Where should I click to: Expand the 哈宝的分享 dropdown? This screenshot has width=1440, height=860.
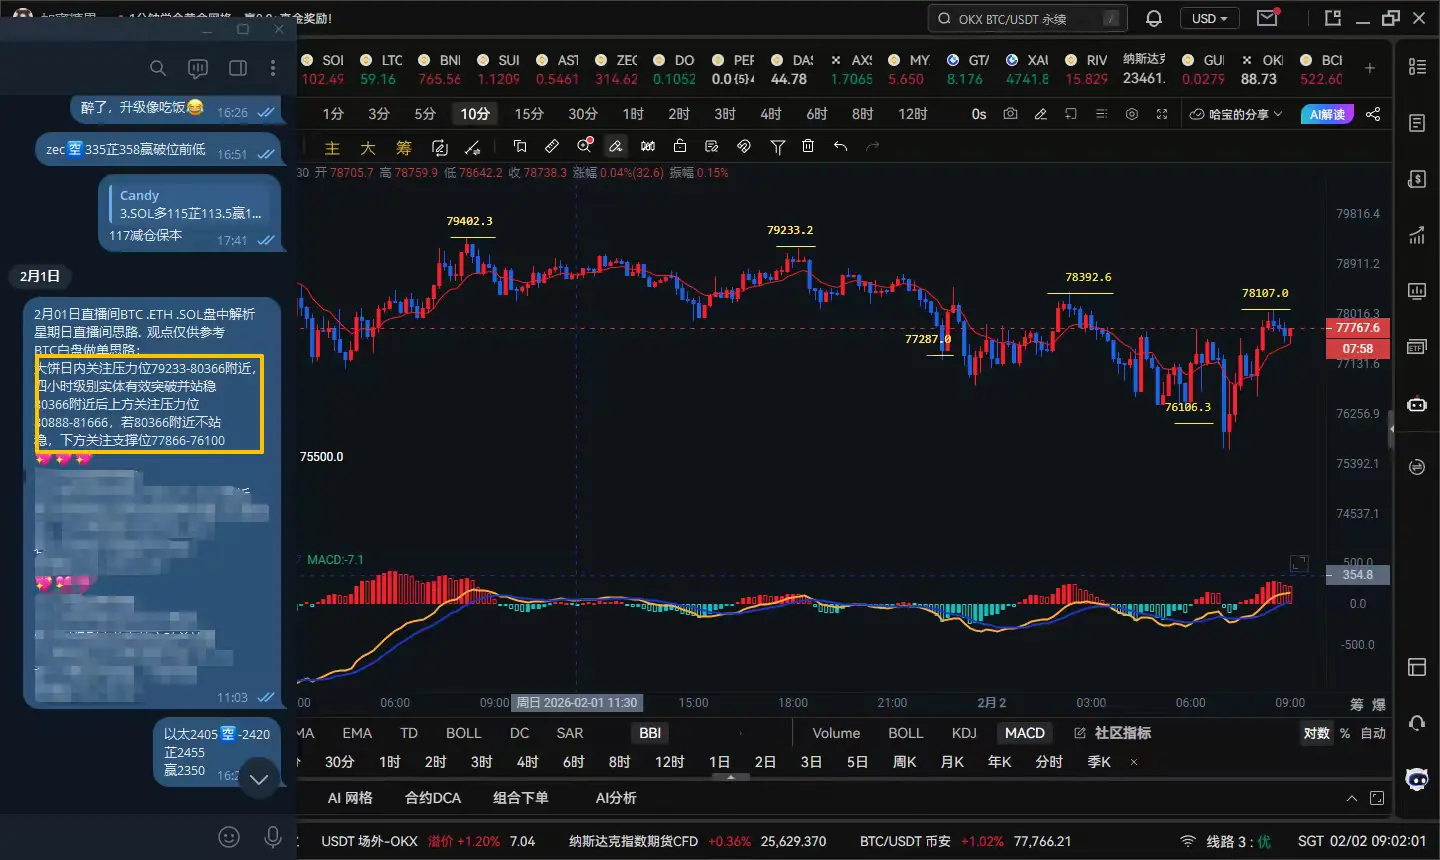pyautogui.click(x=1236, y=114)
